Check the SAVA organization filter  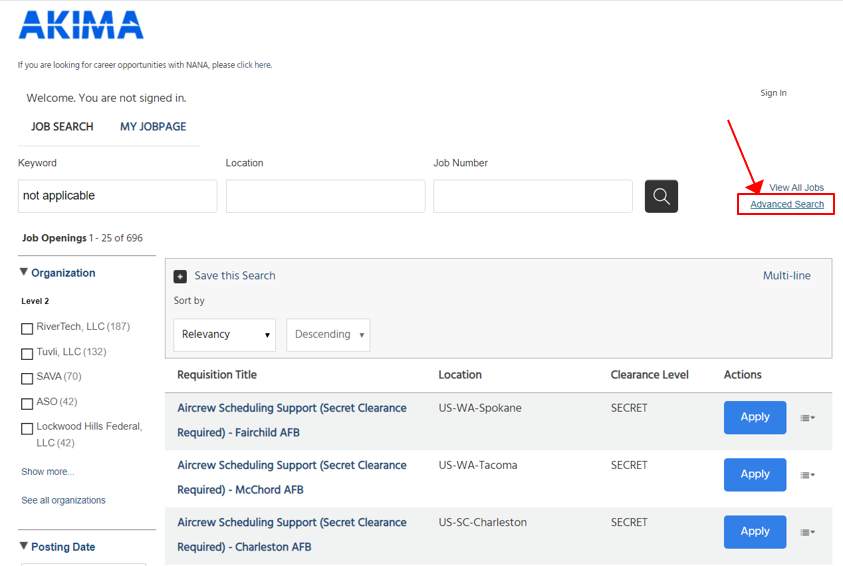coord(27,378)
